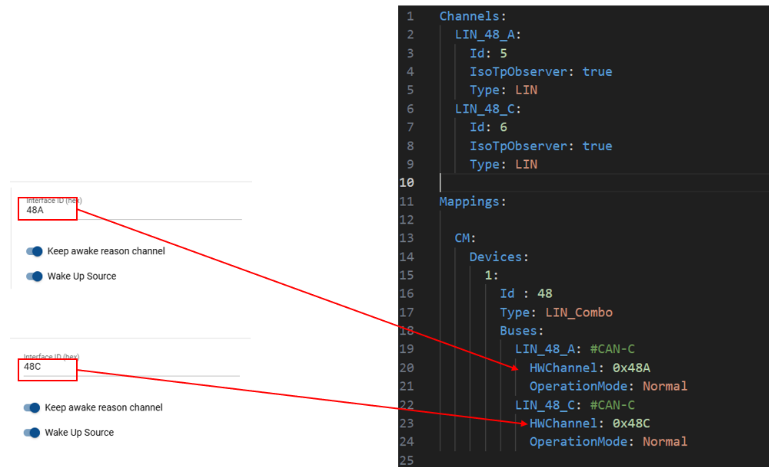Toggle Keep awake reason channel under 48C

[33, 407]
